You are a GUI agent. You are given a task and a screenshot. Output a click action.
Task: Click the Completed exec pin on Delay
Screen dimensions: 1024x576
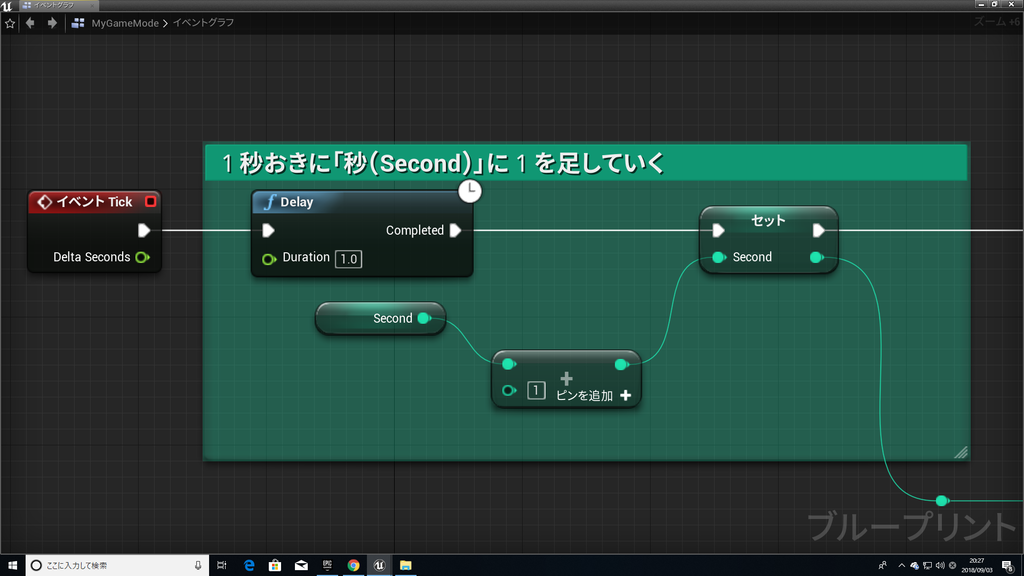click(456, 230)
